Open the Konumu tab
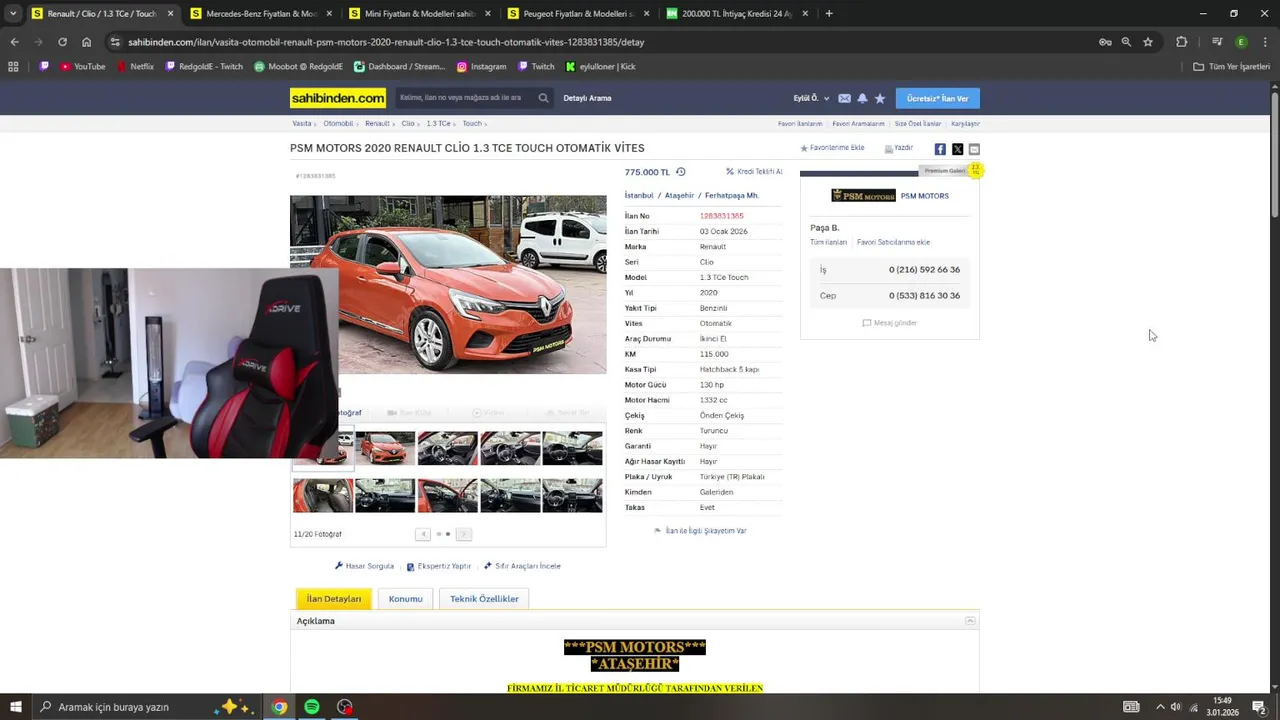1280x720 pixels. [x=405, y=599]
